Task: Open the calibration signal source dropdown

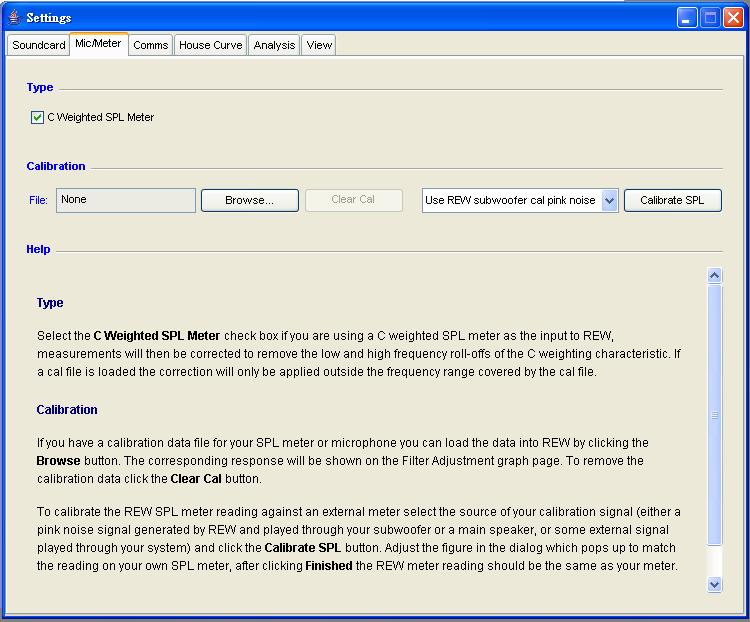Action: pyautogui.click(x=610, y=200)
